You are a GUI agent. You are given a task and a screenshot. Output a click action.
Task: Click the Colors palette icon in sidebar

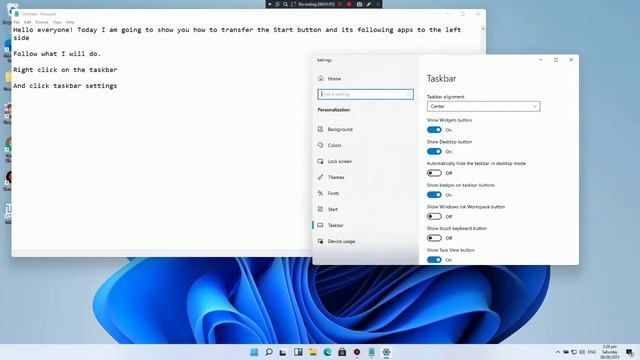coord(320,145)
